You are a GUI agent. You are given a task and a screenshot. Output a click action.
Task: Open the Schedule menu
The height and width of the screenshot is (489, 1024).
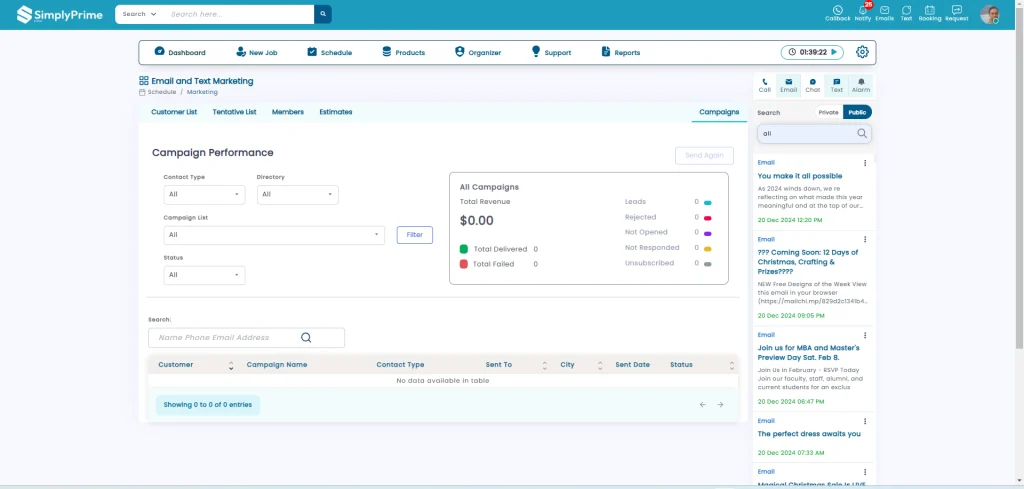coord(330,52)
